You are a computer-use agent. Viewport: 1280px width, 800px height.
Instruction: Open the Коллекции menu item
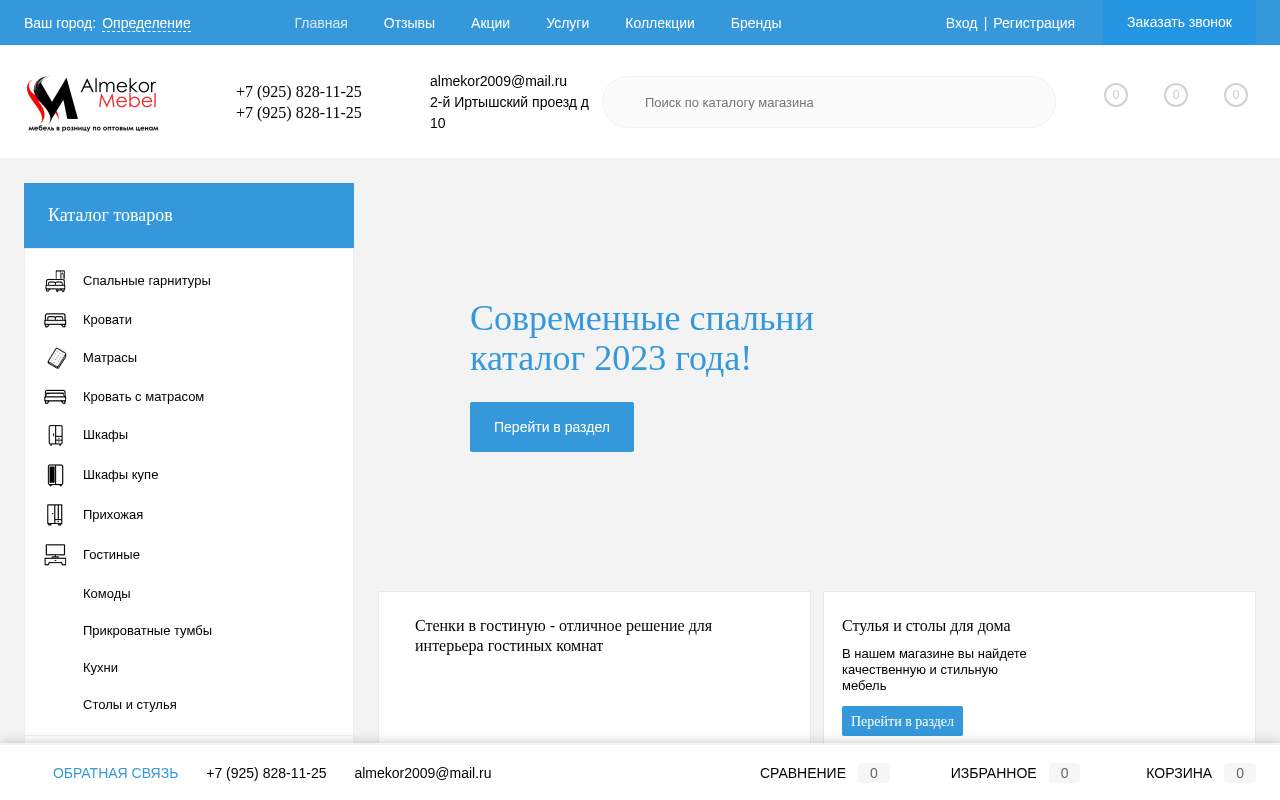coord(660,23)
